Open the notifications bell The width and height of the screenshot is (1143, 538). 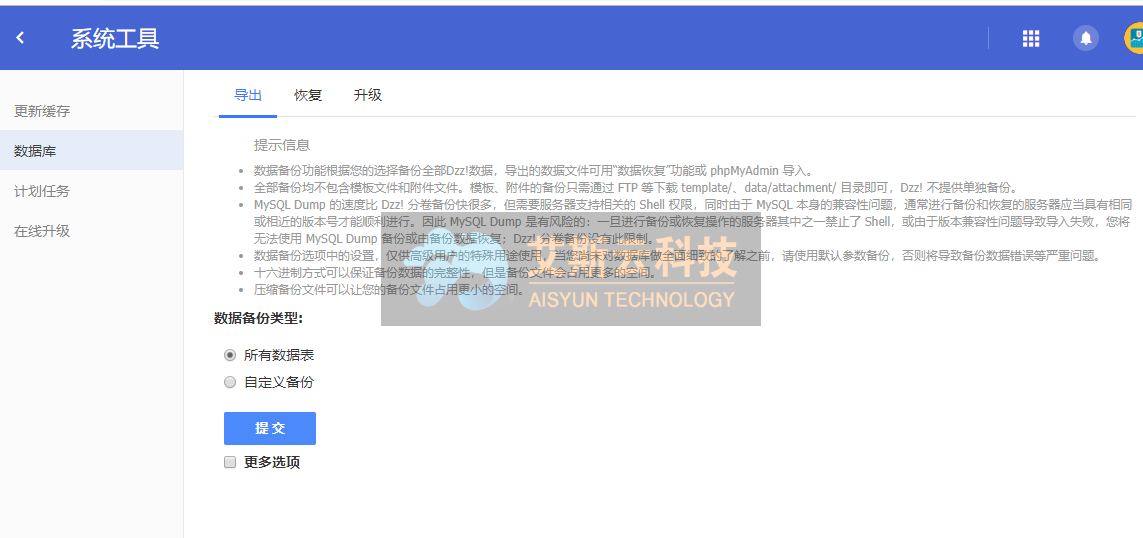coord(1085,38)
